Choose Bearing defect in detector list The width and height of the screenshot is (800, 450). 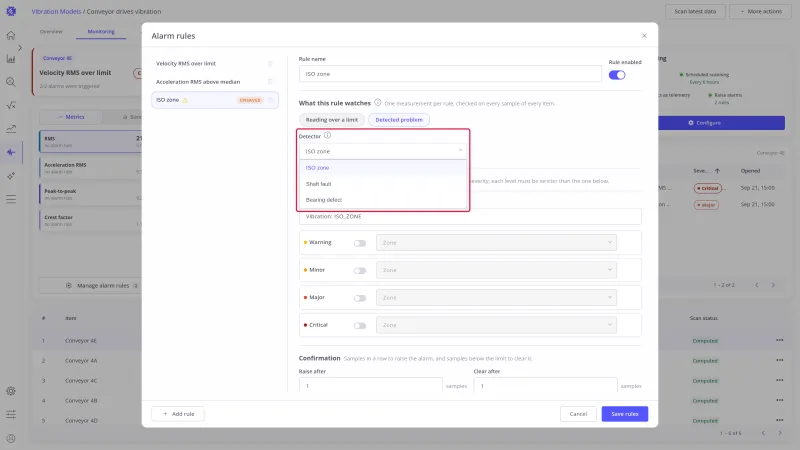point(383,200)
